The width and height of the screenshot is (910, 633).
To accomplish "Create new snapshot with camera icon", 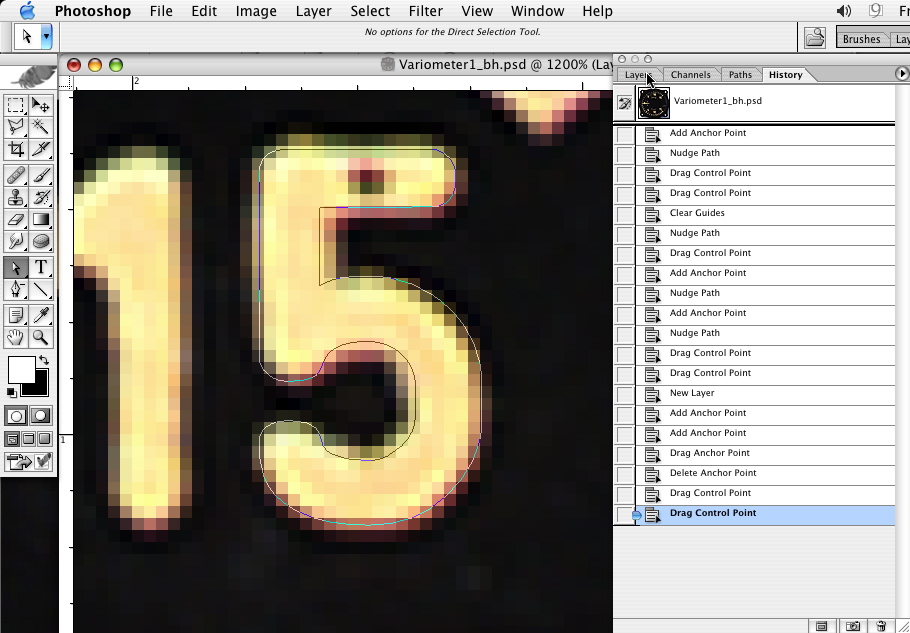I will coord(853,626).
